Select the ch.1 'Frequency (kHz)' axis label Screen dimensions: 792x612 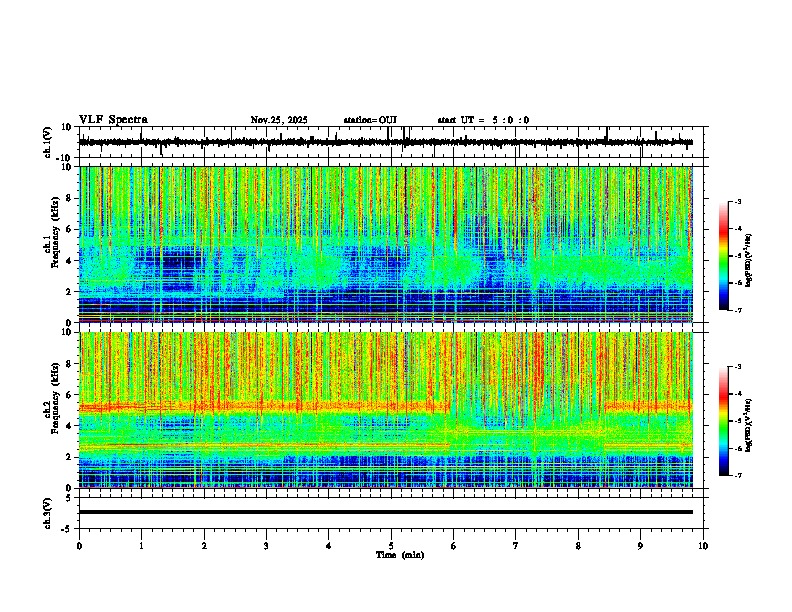(x=55, y=232)
